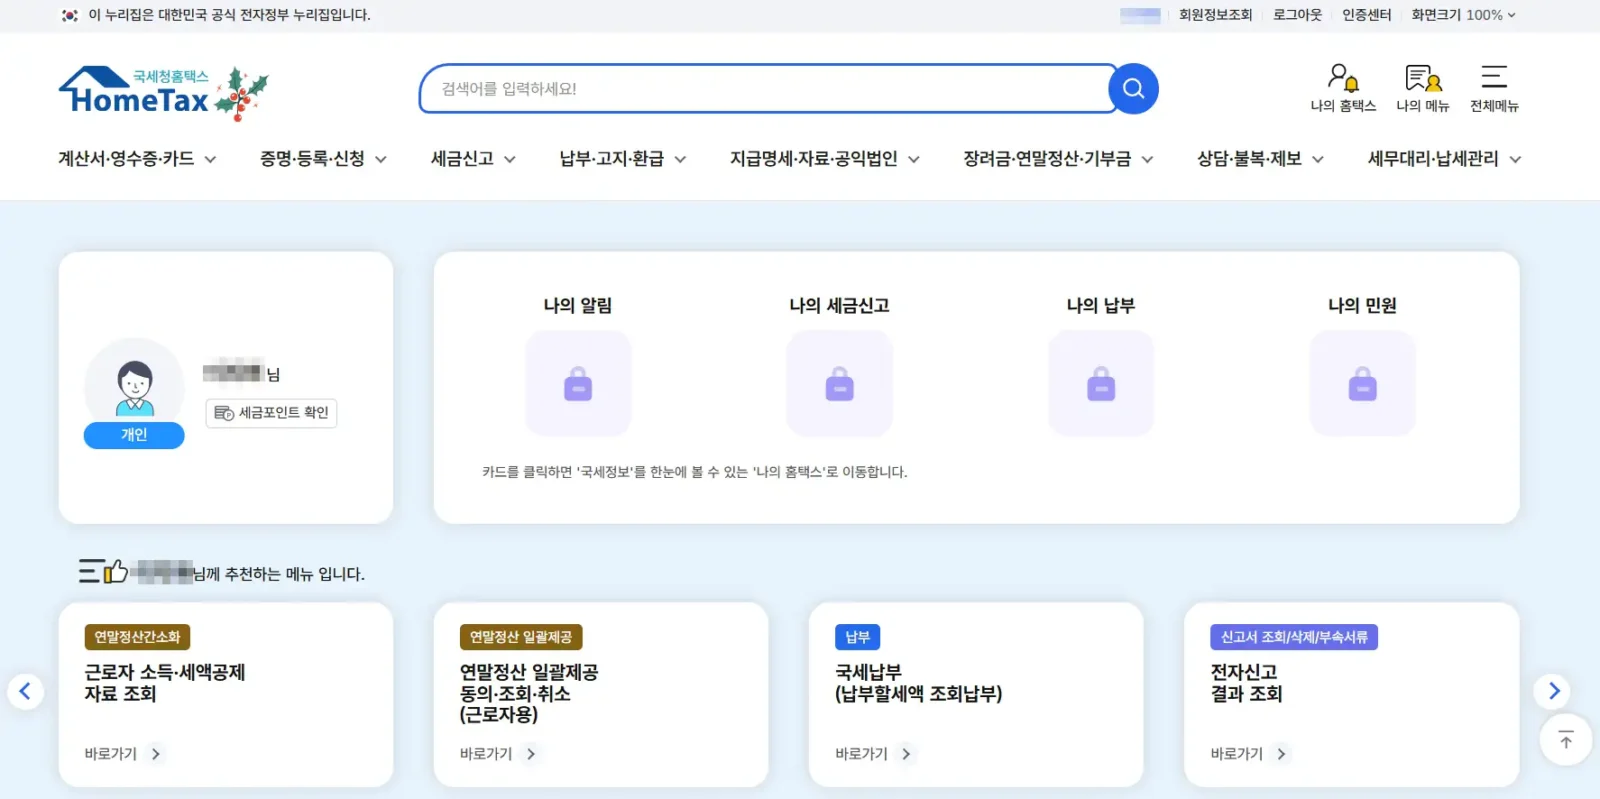This screenshot has width=1600, height=799.
Task: Expand 증명·등록·신청 menu chevron
Action: pos(380,159)
